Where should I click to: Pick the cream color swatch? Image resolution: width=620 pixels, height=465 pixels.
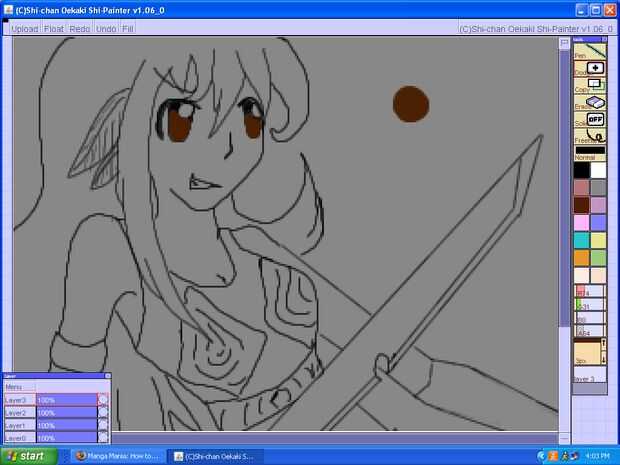[582, 275]
